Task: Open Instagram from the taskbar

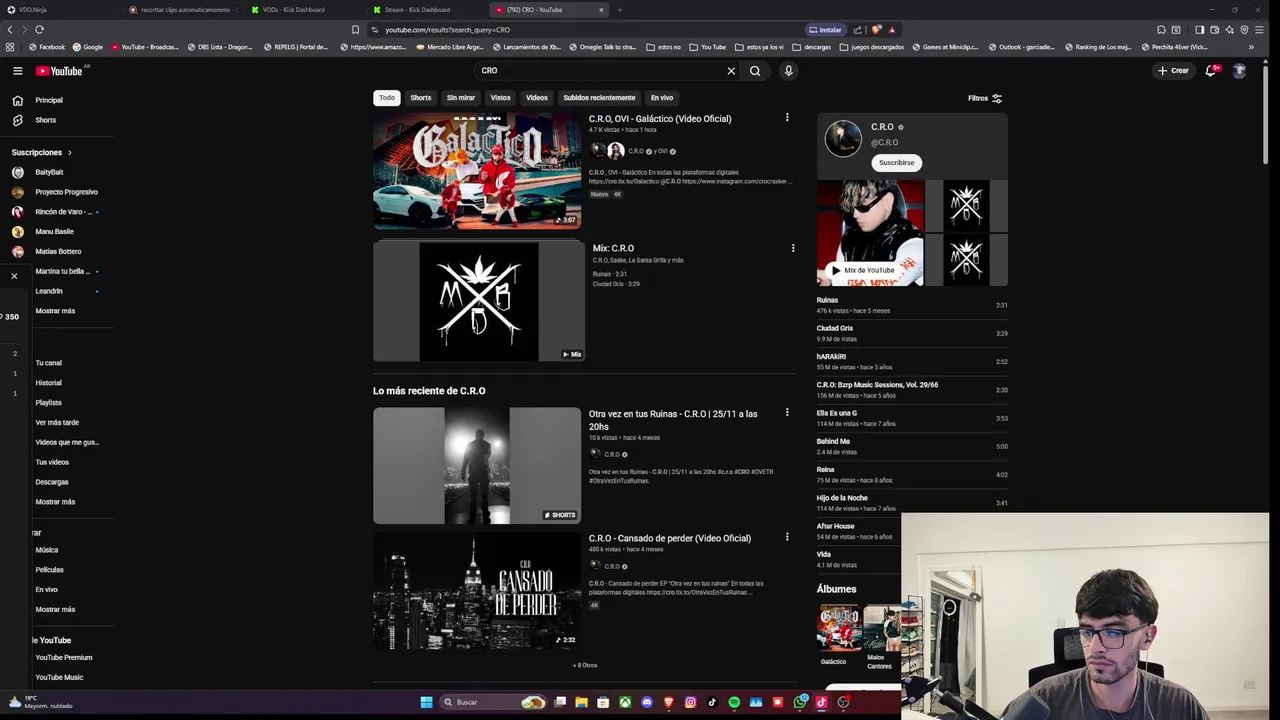Action: 690,702
